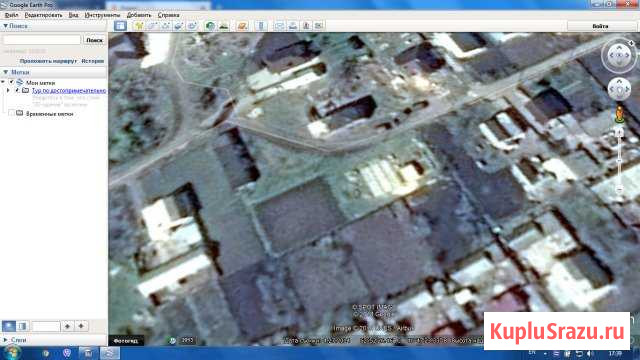Switch planets using the planet toolbar icon
Viewport: 640px width, 360px height.
242,26
